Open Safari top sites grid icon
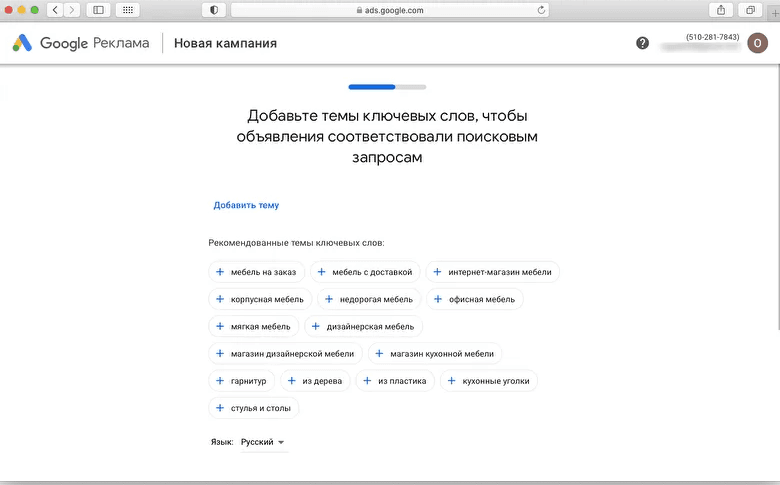Image resolution: width=780 pixels, height=485 pixels. [128, 10]
